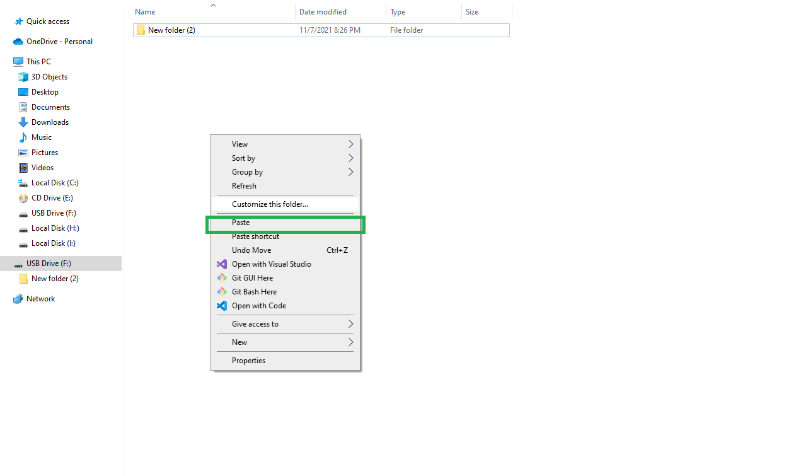Select Paste shortcut menu entry
Screen dimensions: 796x476
pos(285,236)
